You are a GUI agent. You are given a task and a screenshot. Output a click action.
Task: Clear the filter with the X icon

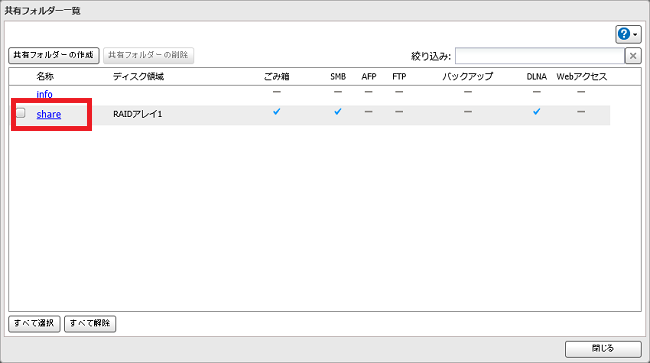point(633,56)
